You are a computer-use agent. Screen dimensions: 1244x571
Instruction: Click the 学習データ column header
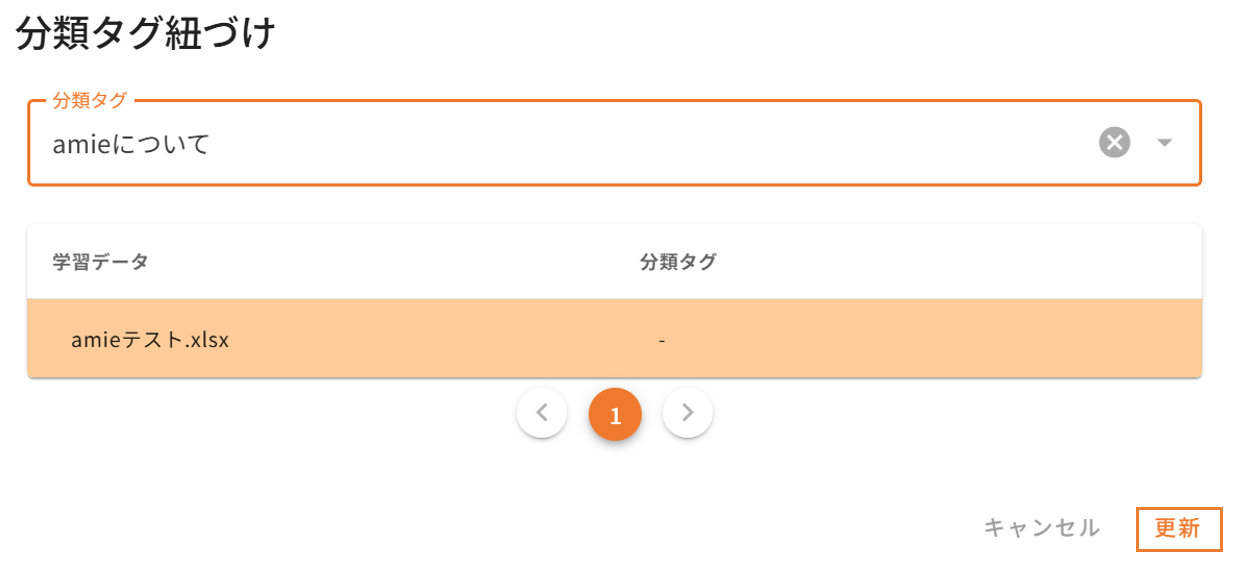click(100, 262)
